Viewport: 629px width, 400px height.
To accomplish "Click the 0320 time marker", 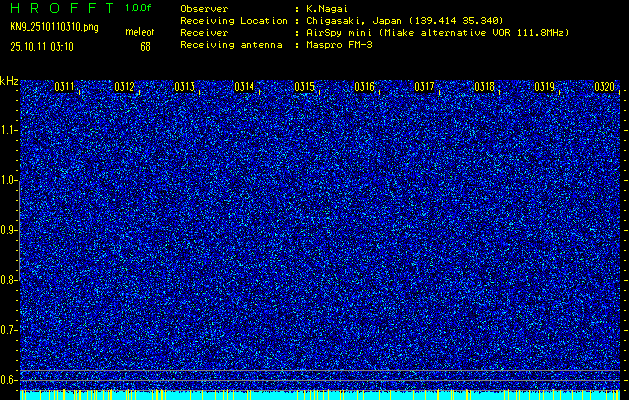I will [x=604, y=88].
